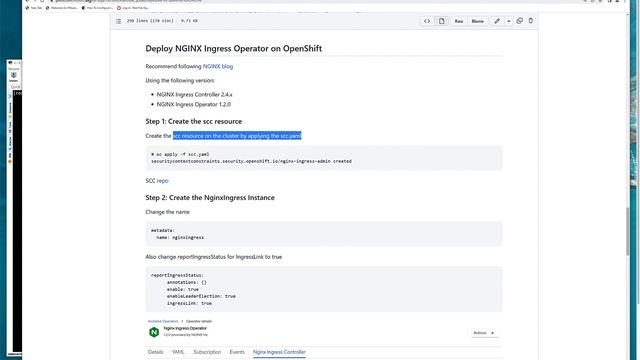
Task: Click 'NGINX Ingress Operator 1.2.0' bullet
Action: coord(193,104)
